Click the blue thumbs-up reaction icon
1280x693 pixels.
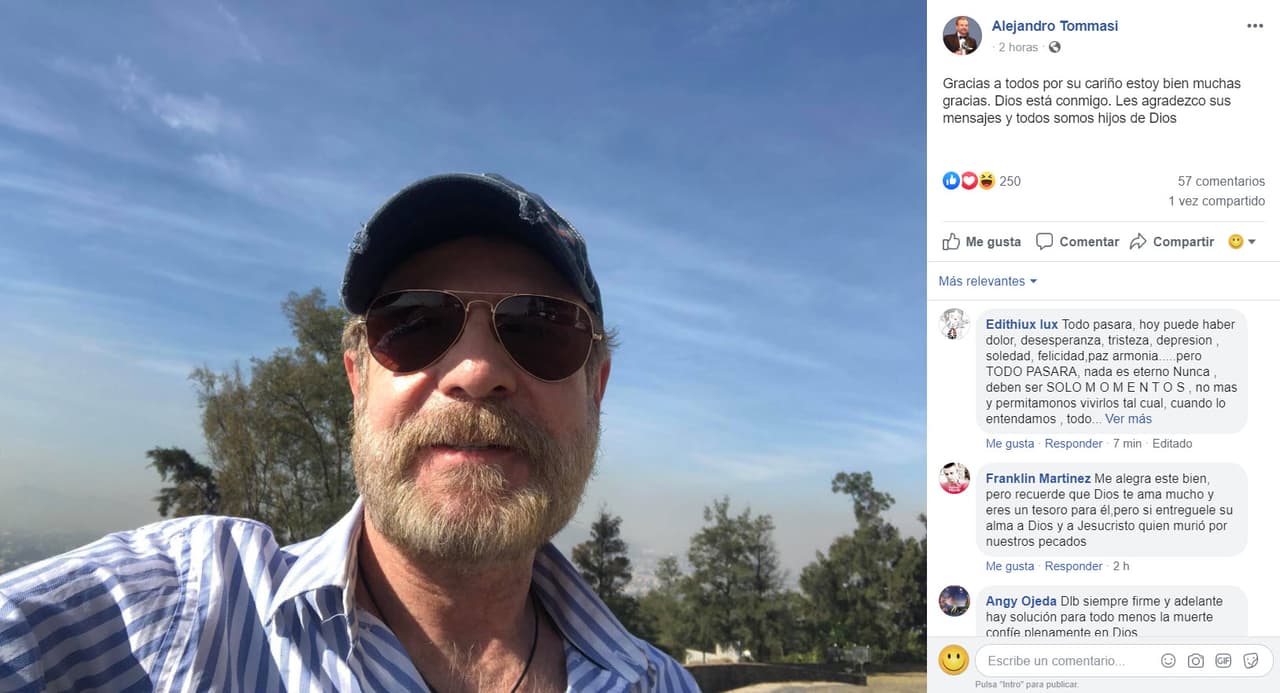point(951,180)
